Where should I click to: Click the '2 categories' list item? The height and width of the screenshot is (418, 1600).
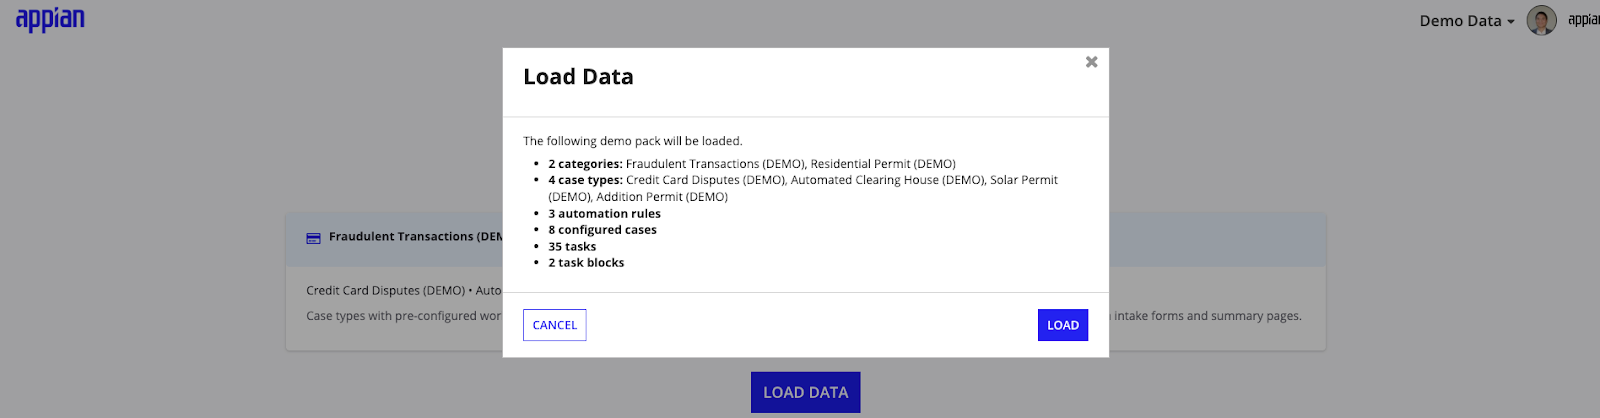(751, 164)
